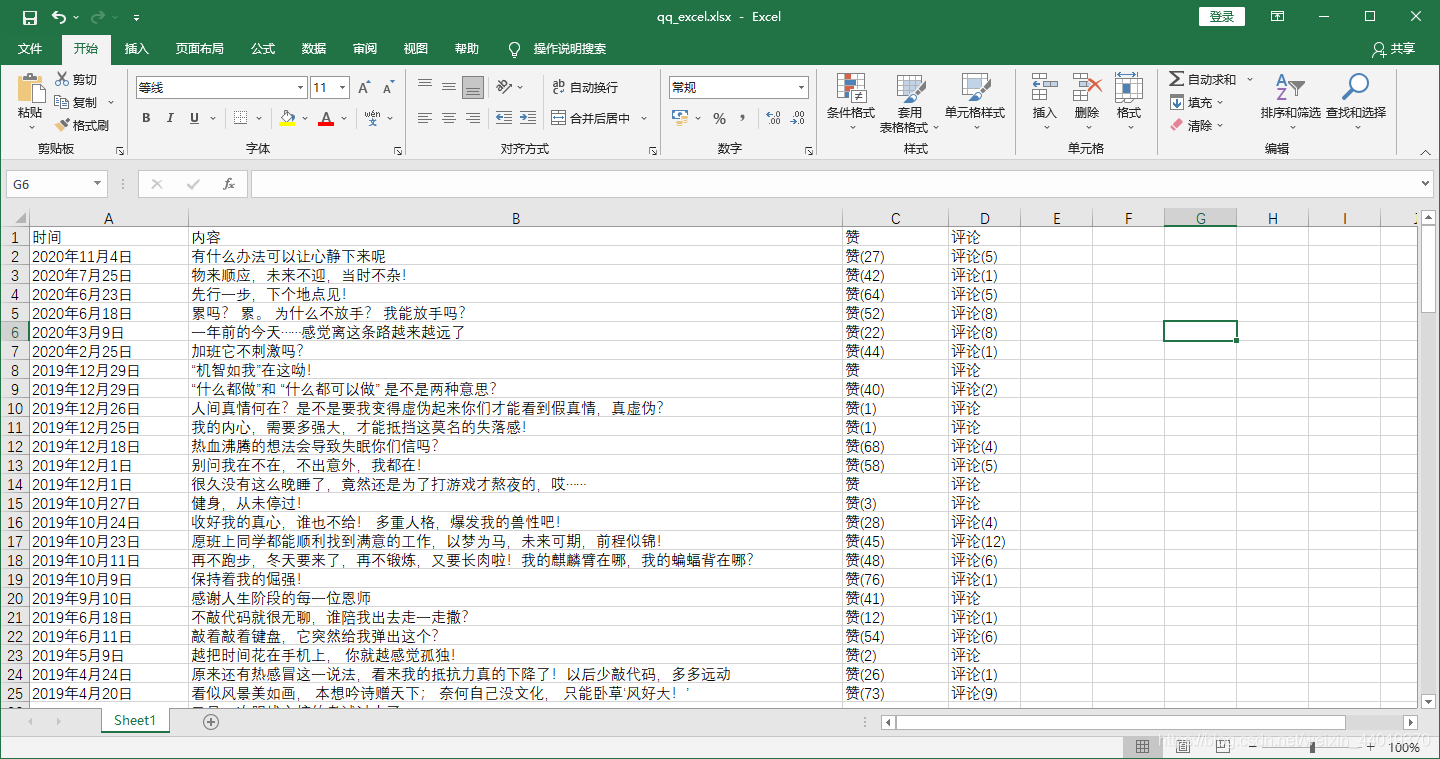Click the Insert Function fx icon
Image resolution: width=1440 pixels, height=759 pixels.
[229, 184]
